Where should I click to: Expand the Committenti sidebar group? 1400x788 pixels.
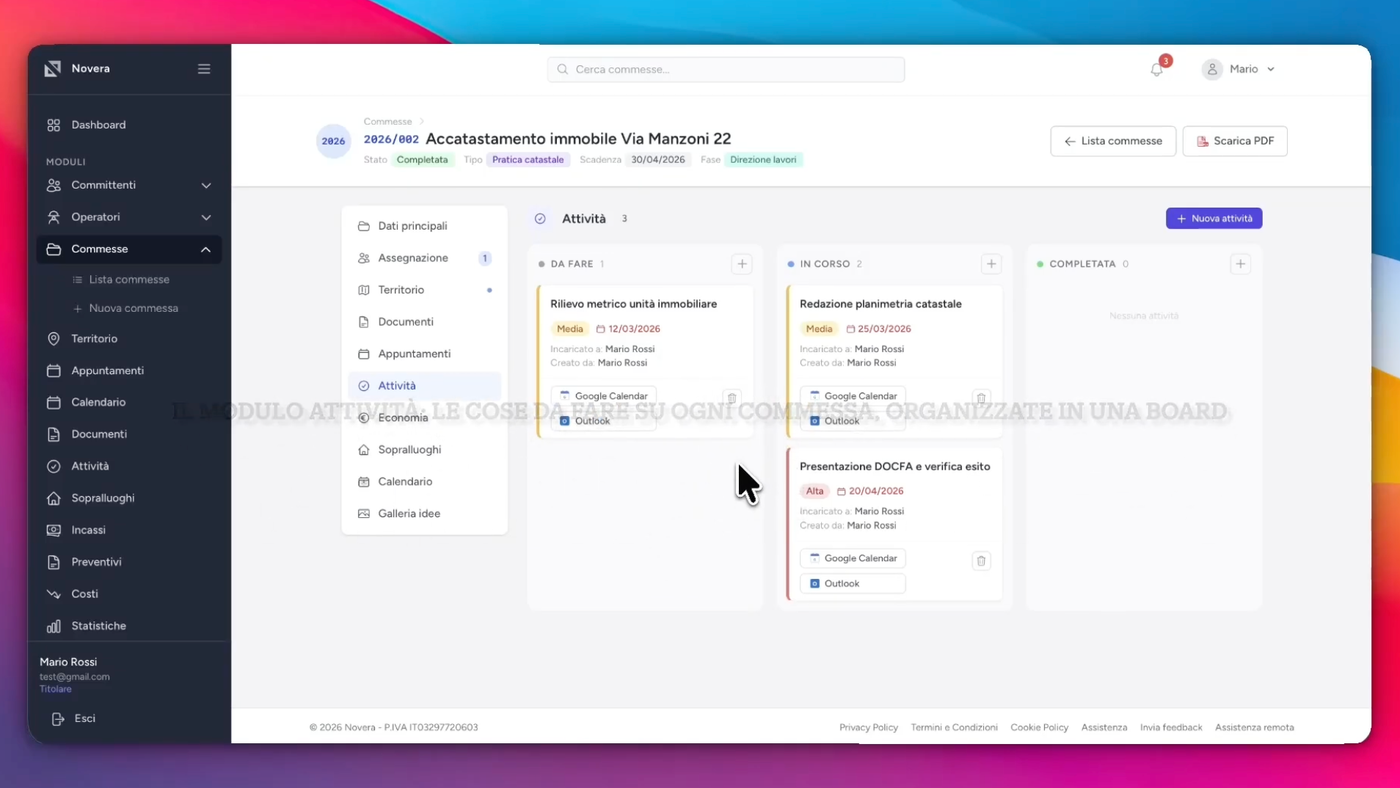[129, 185]
